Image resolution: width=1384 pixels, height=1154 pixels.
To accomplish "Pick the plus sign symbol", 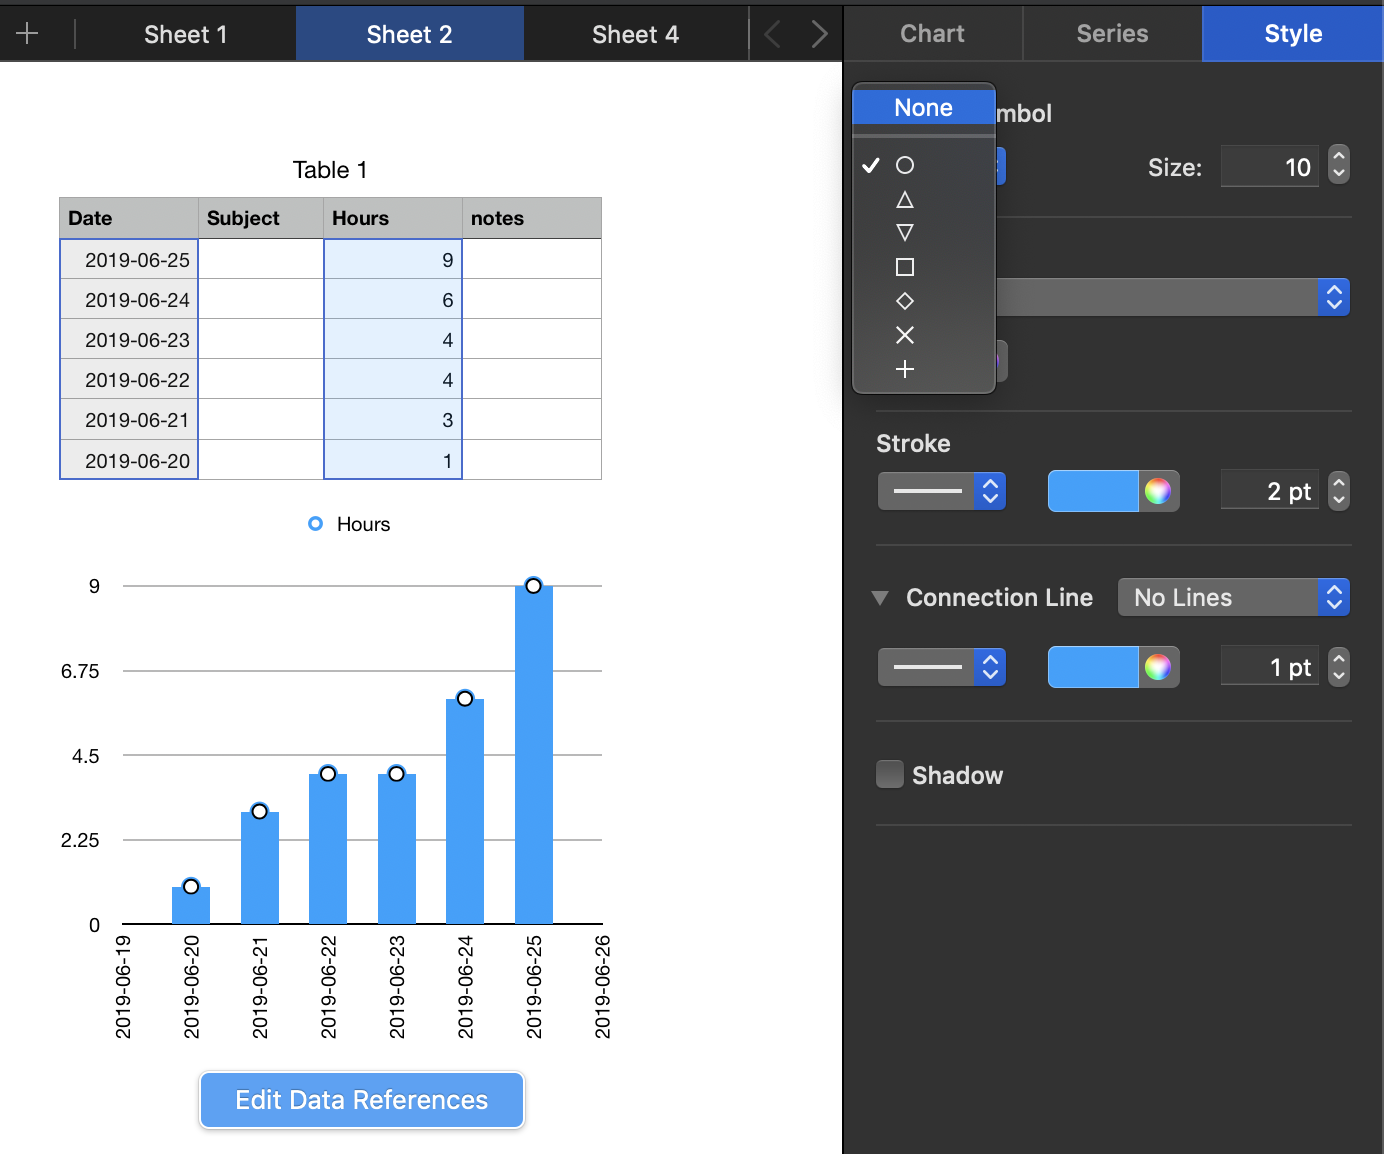I will [923, 369].
